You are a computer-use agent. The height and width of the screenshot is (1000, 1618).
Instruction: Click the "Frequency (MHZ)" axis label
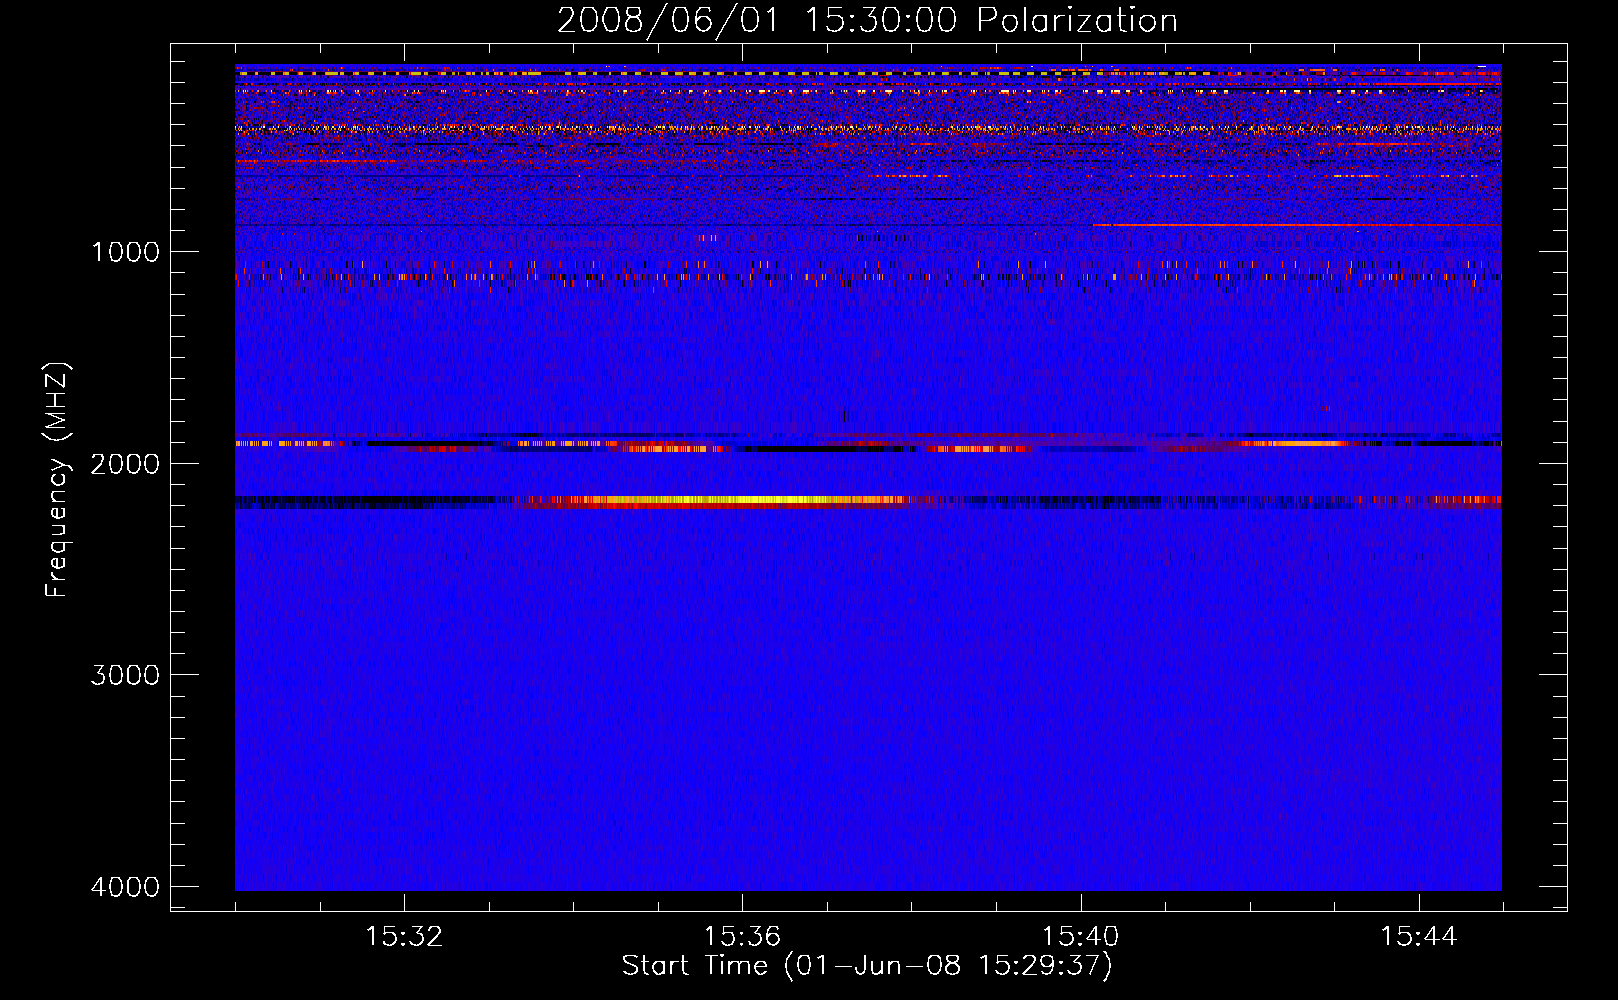pos(57,480)
